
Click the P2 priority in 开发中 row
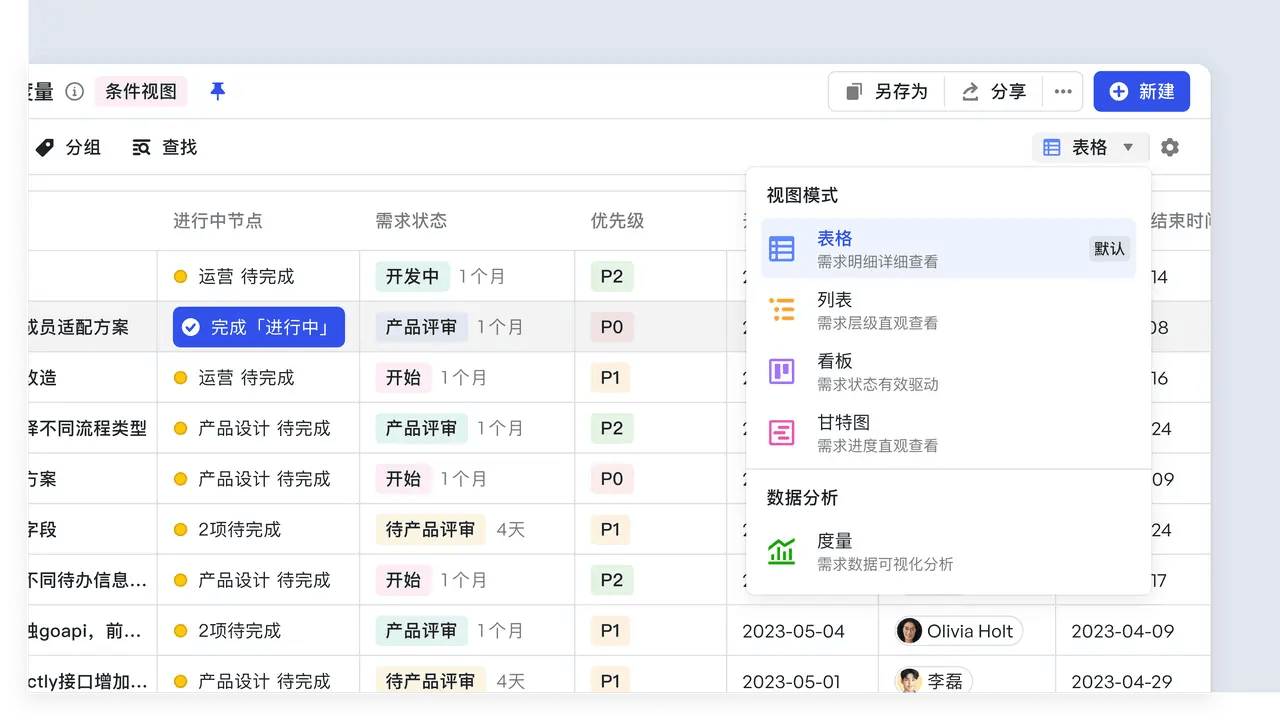(612, 276)
